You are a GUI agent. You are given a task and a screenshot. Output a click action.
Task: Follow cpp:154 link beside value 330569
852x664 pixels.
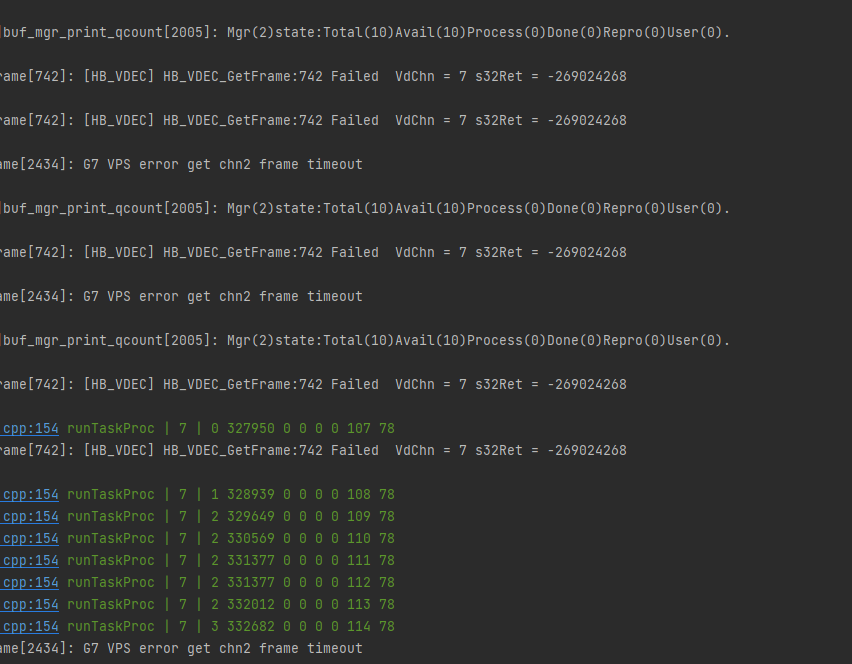[x=29, y=538]
